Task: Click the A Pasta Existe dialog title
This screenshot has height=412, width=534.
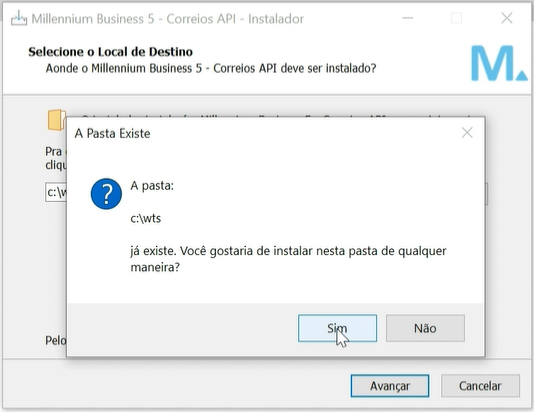Action: point(112,133)
